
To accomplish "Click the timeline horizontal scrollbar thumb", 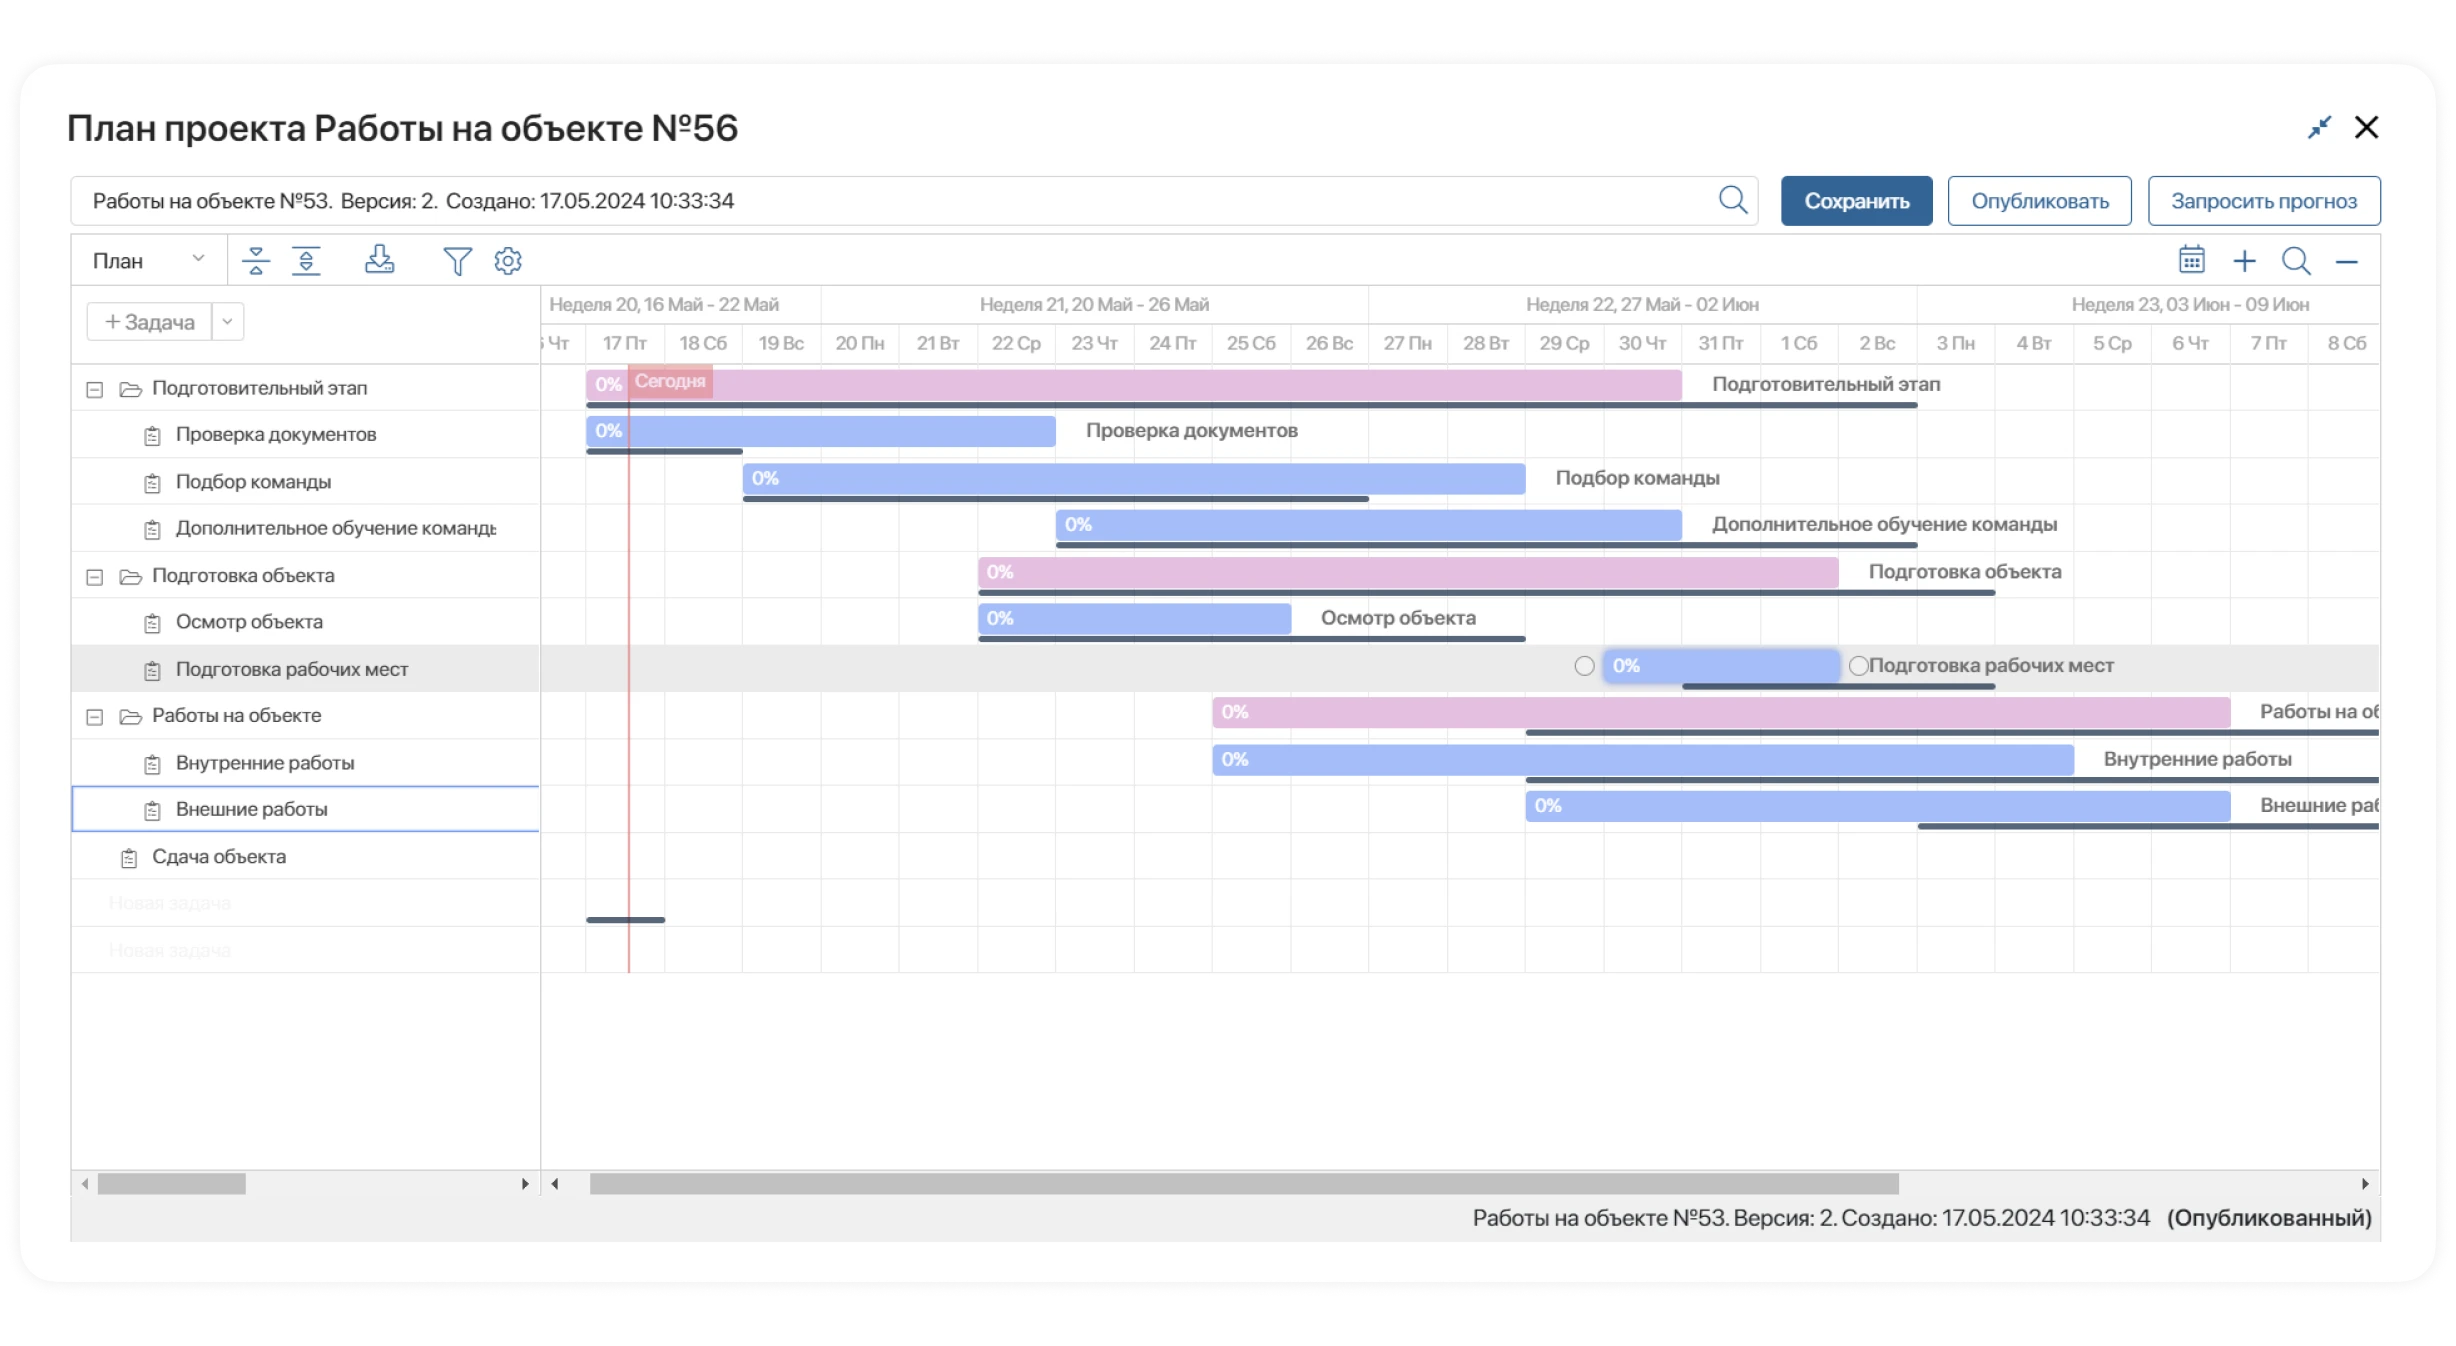I will 1243,1184.
